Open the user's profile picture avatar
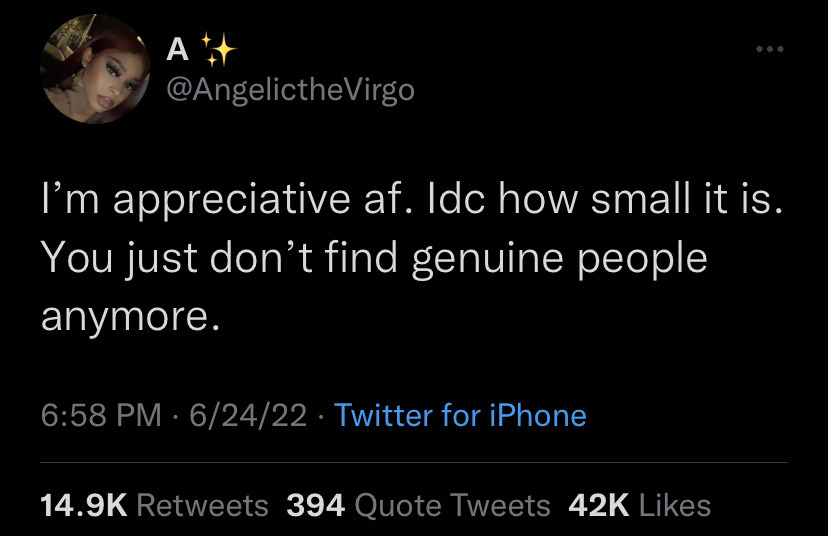The image size is (828, 536). (x=95, y=69)
